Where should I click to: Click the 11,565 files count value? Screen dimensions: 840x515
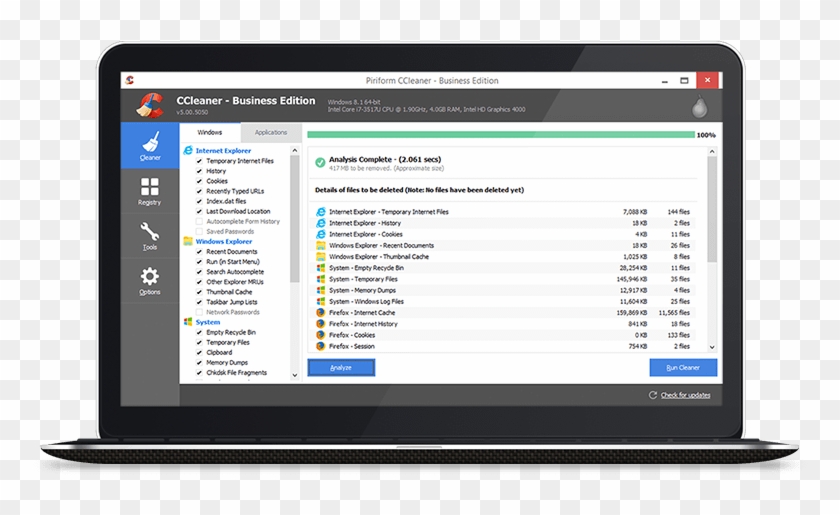point(674,312)
